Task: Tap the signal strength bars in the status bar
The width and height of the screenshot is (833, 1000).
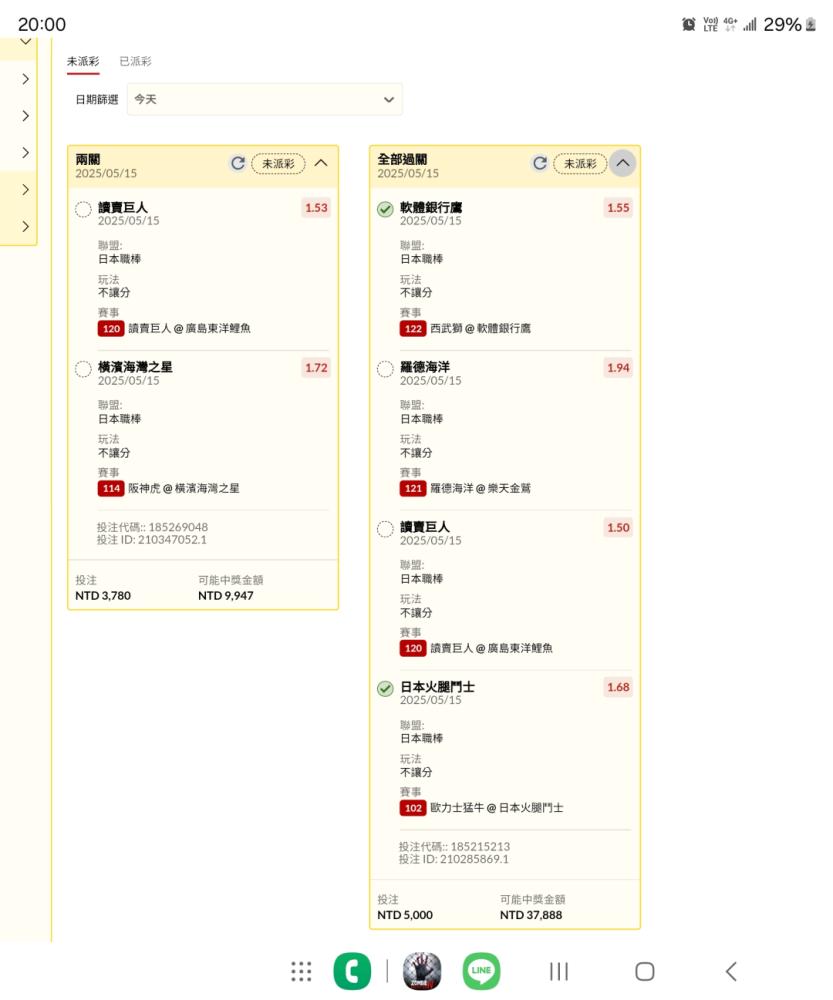Action: click(749, 24)
